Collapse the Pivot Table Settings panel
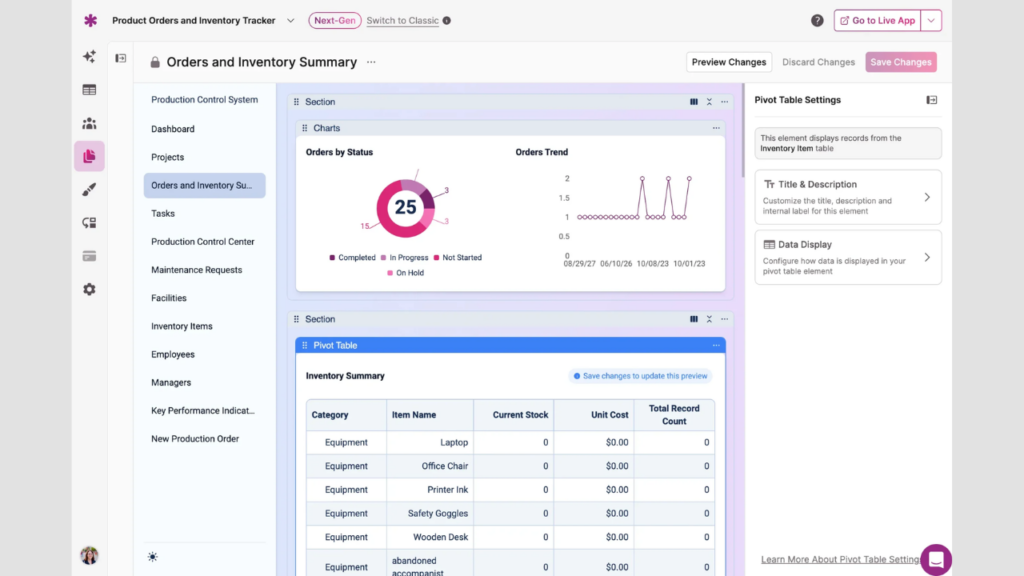This screenshot has width=1024, height=576. 931,100
